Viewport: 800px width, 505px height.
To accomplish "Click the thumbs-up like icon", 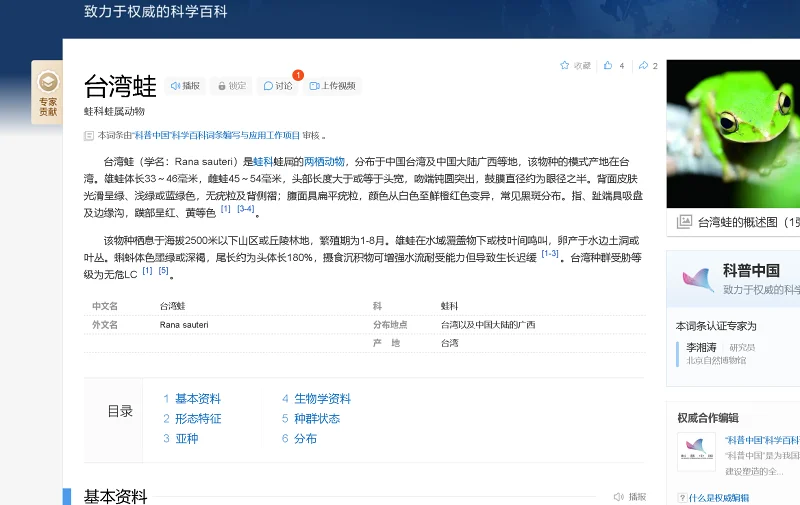I will pos(608,66).
